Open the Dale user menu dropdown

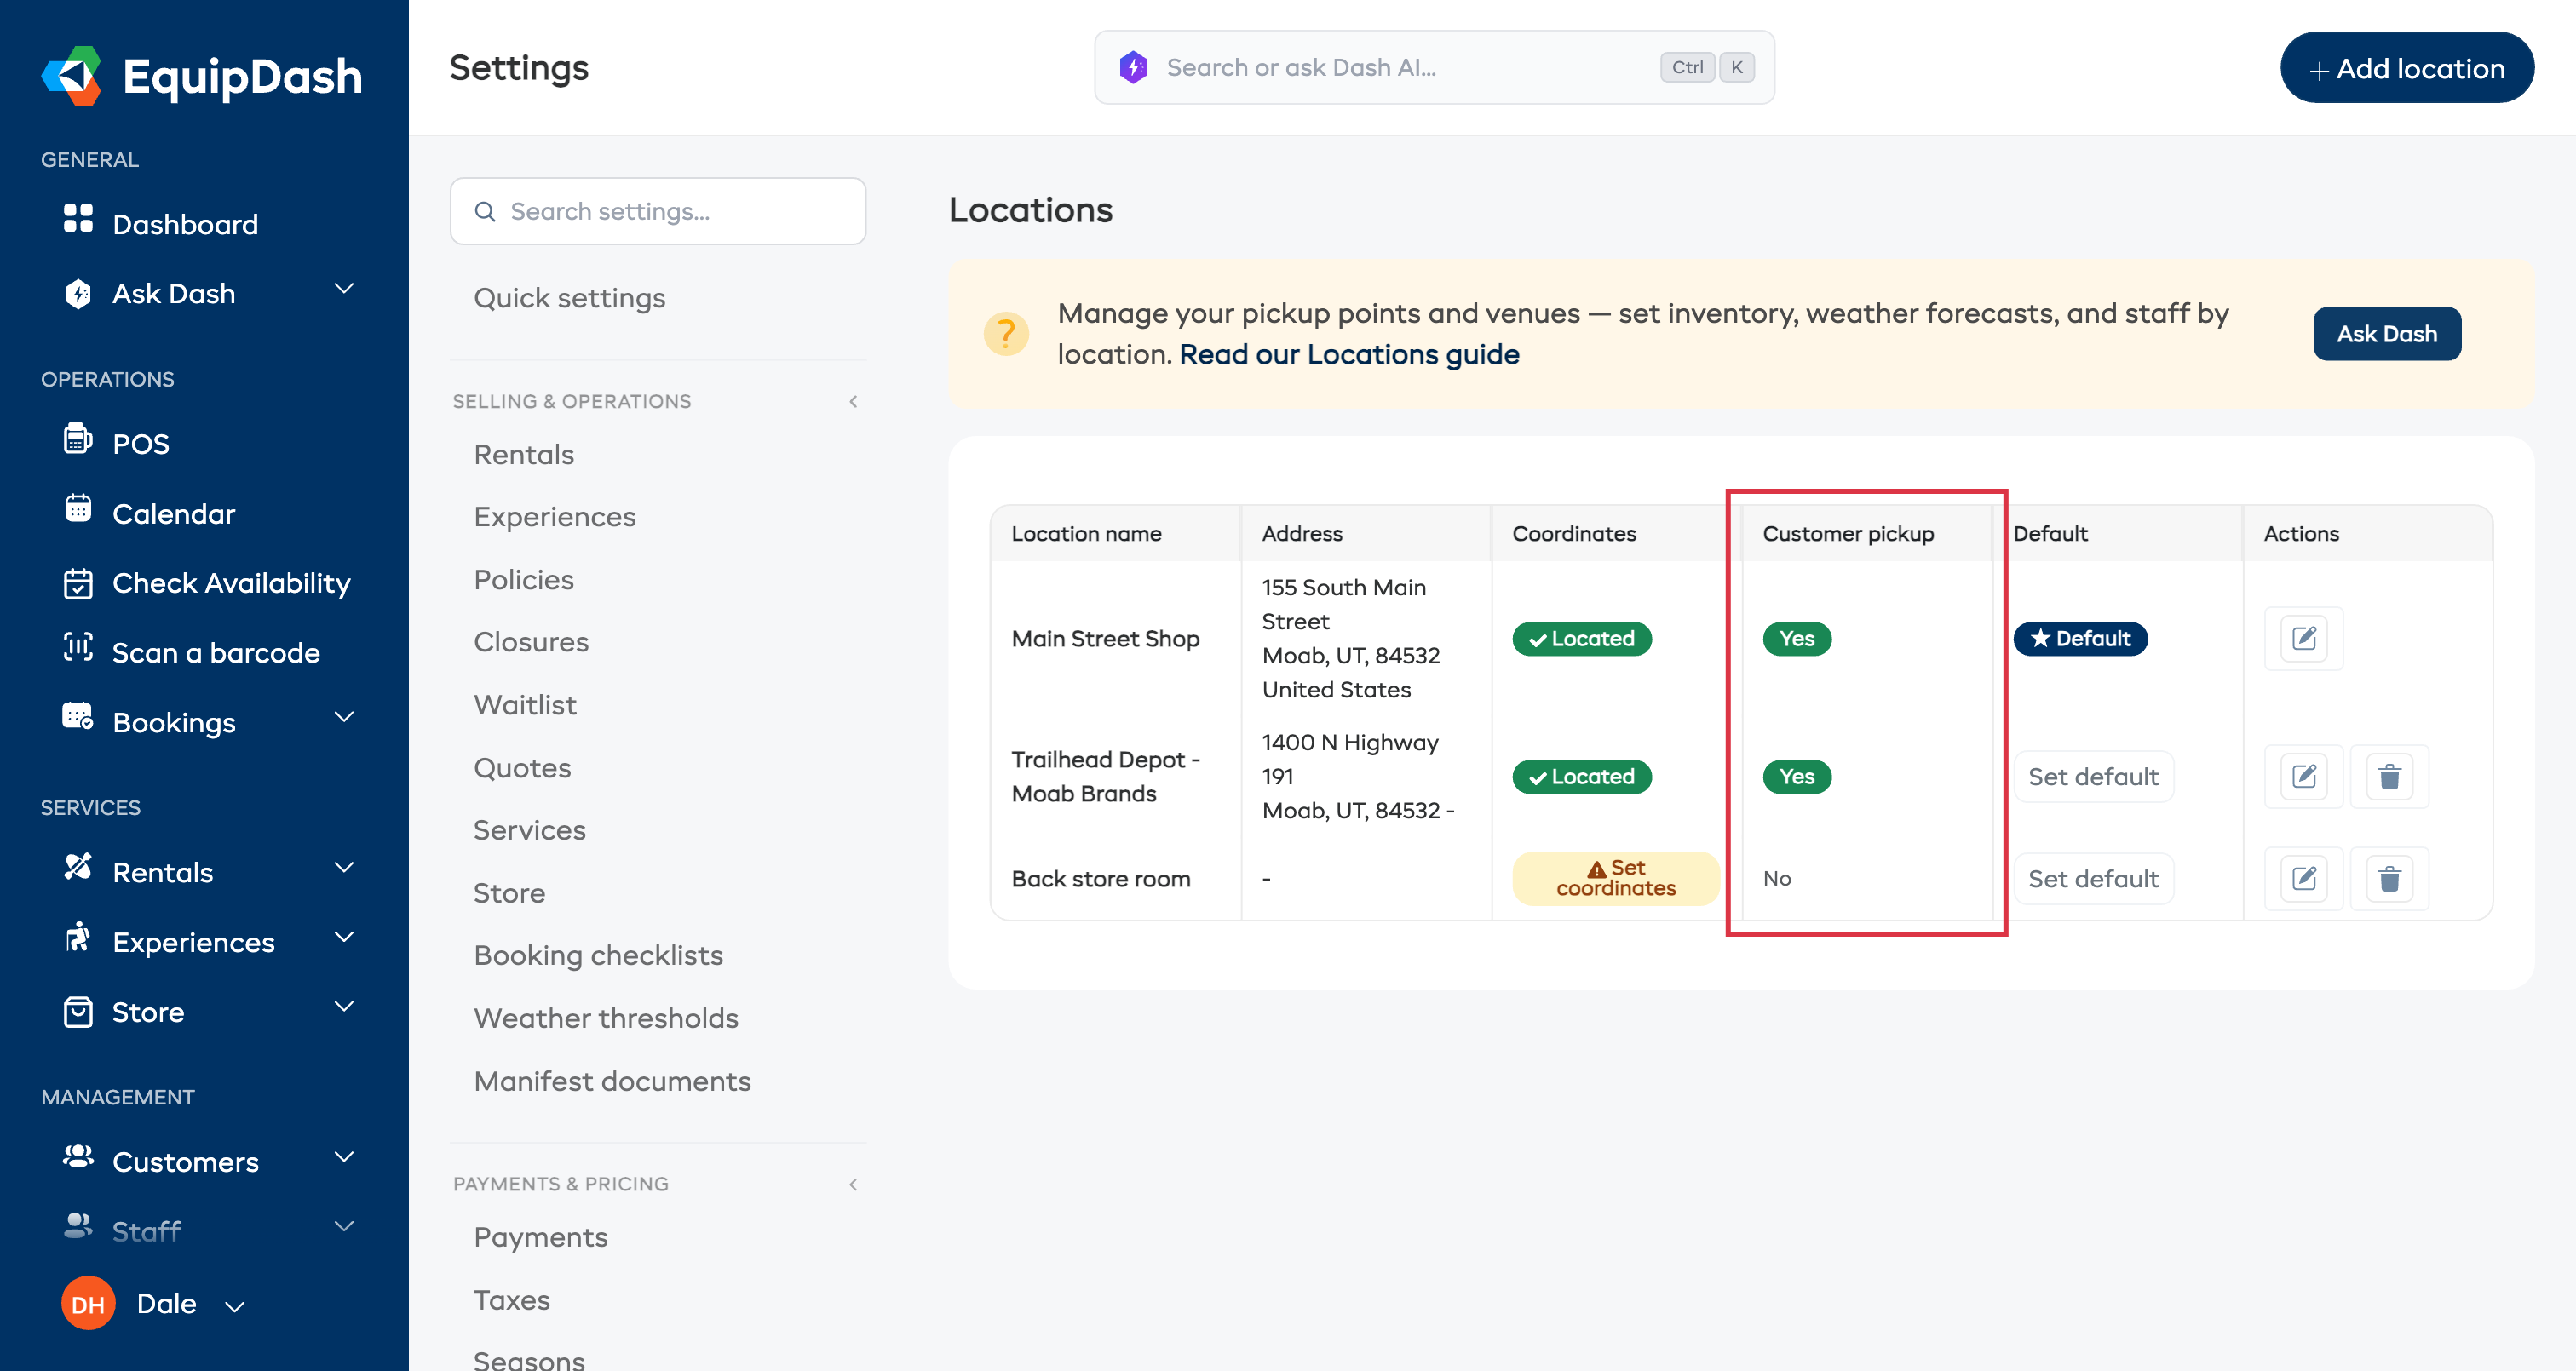coord(235,1306)
